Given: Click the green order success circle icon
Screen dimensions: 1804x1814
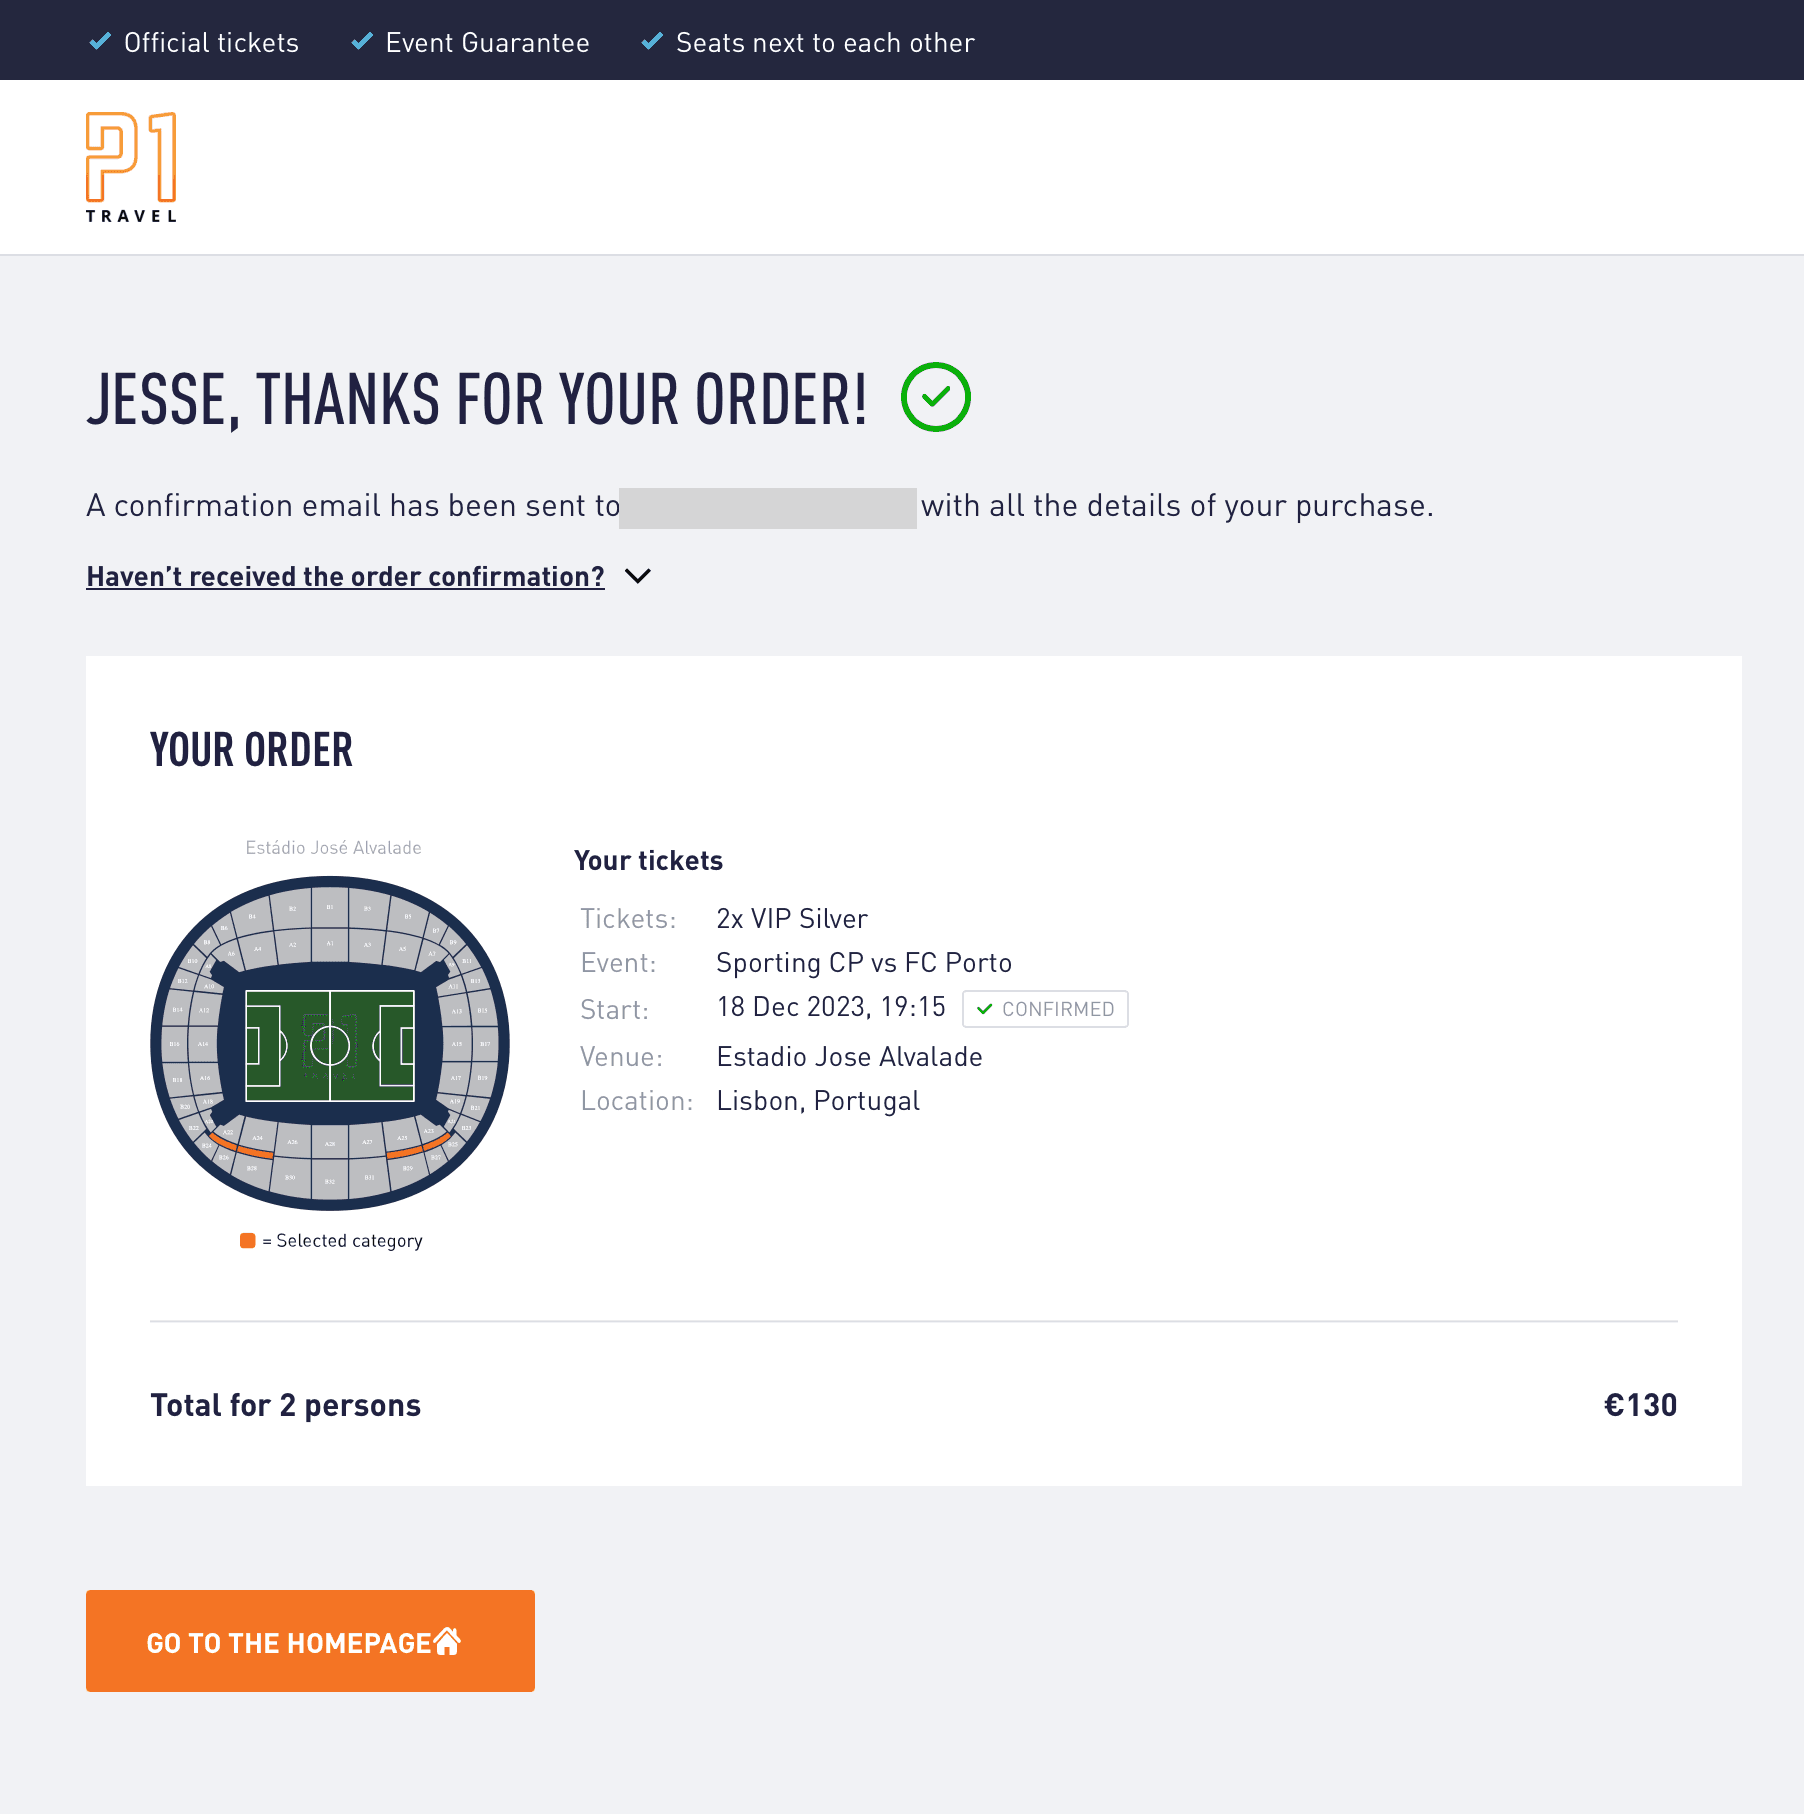Looking at the screenshot, I should tap(935, 397).
